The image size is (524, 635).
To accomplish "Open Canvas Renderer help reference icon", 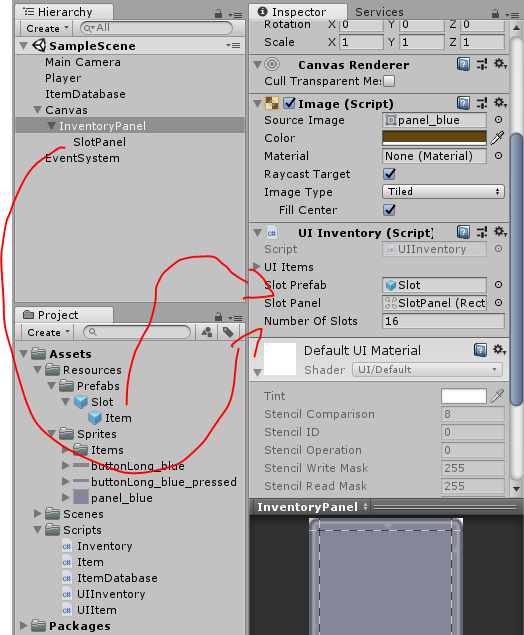I will pos(464,64).
